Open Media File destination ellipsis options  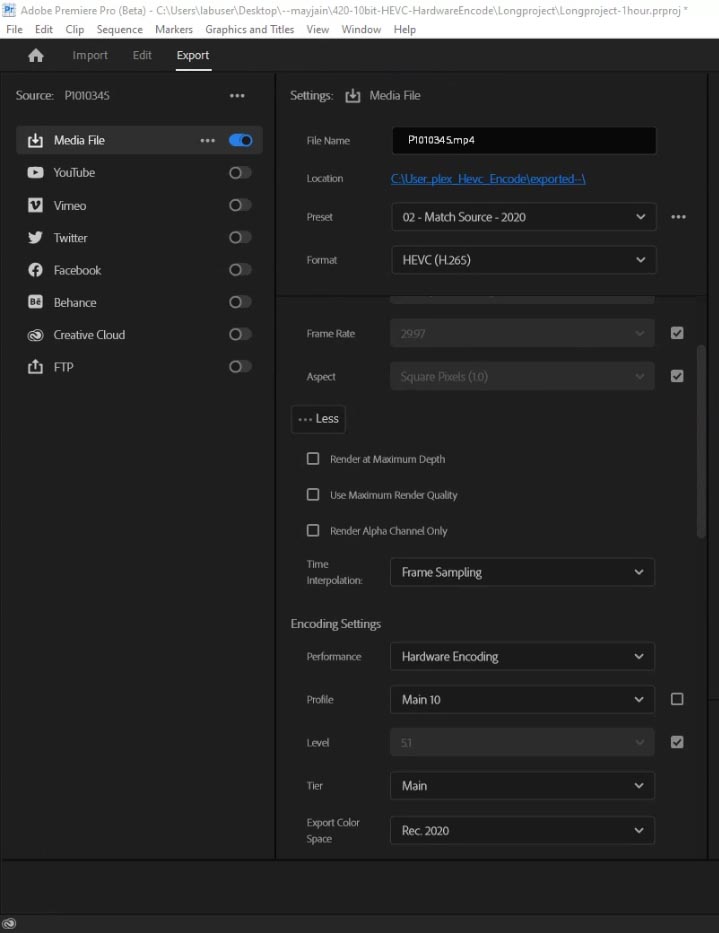point(207,140)
